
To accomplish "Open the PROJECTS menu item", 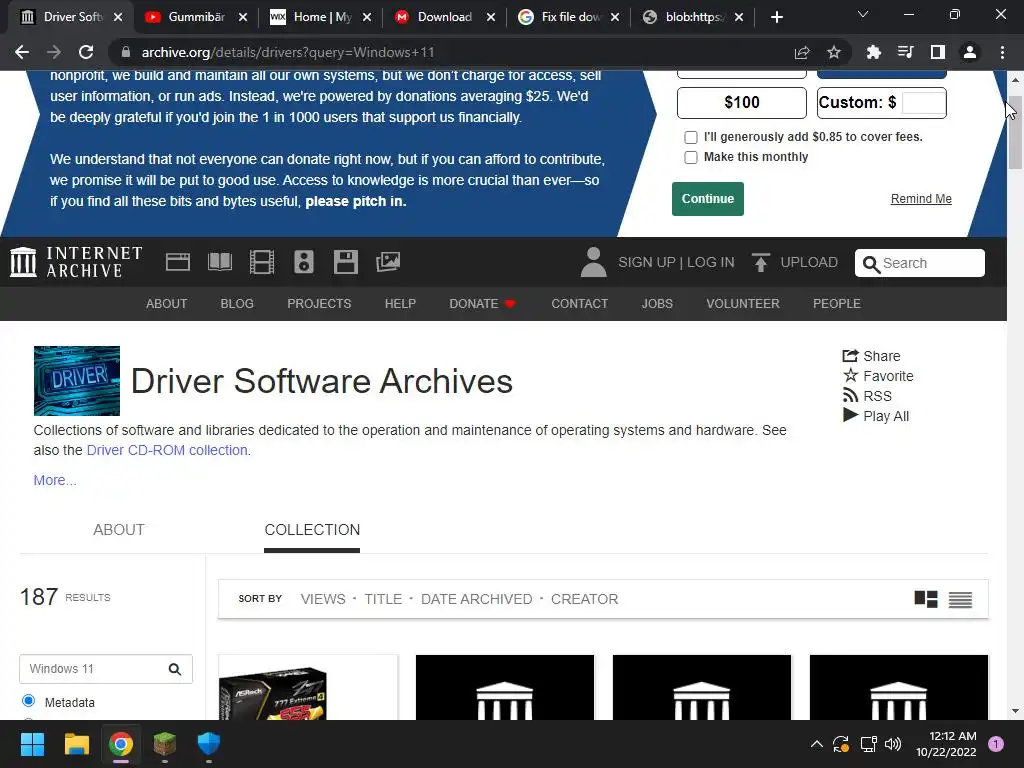I will pos(319,304).
